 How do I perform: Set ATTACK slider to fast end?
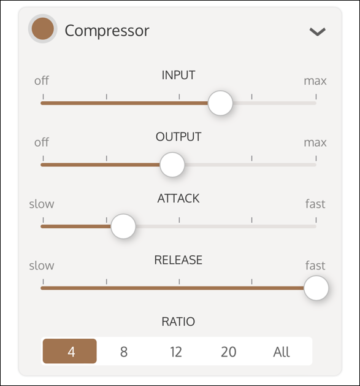[x=316, y=226]
